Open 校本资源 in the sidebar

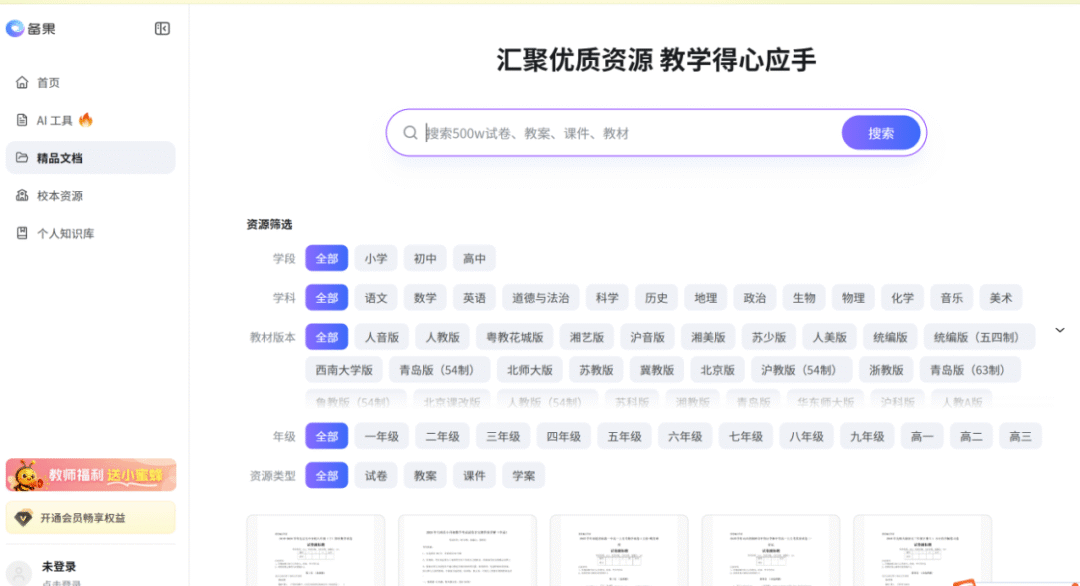(90, 196)
